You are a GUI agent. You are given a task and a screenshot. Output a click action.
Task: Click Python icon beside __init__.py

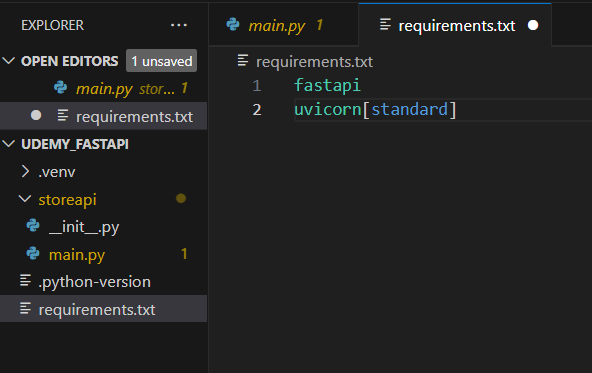click(33, 226)
